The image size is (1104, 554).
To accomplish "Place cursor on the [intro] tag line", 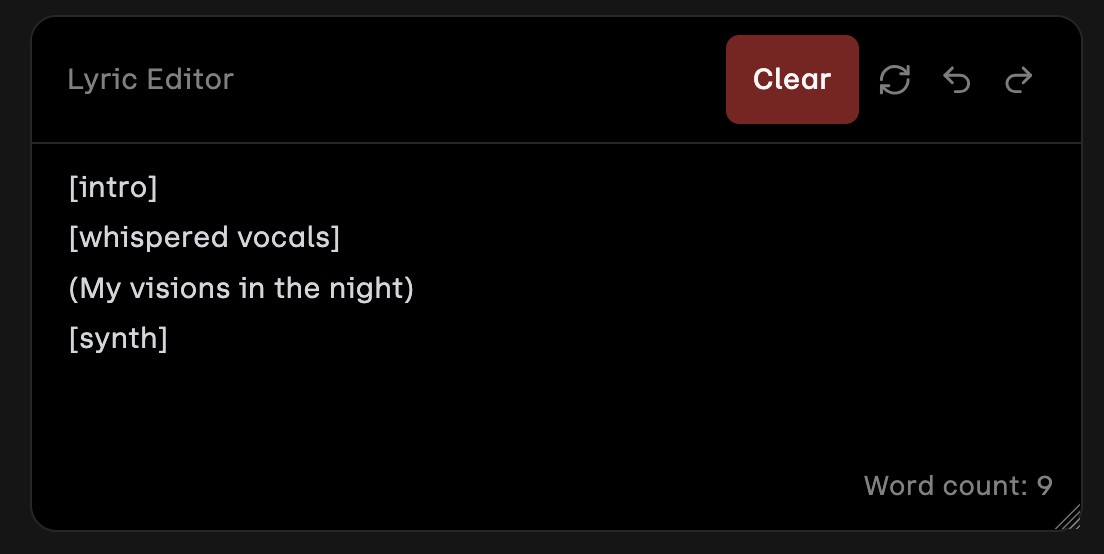I will (113, 187).
